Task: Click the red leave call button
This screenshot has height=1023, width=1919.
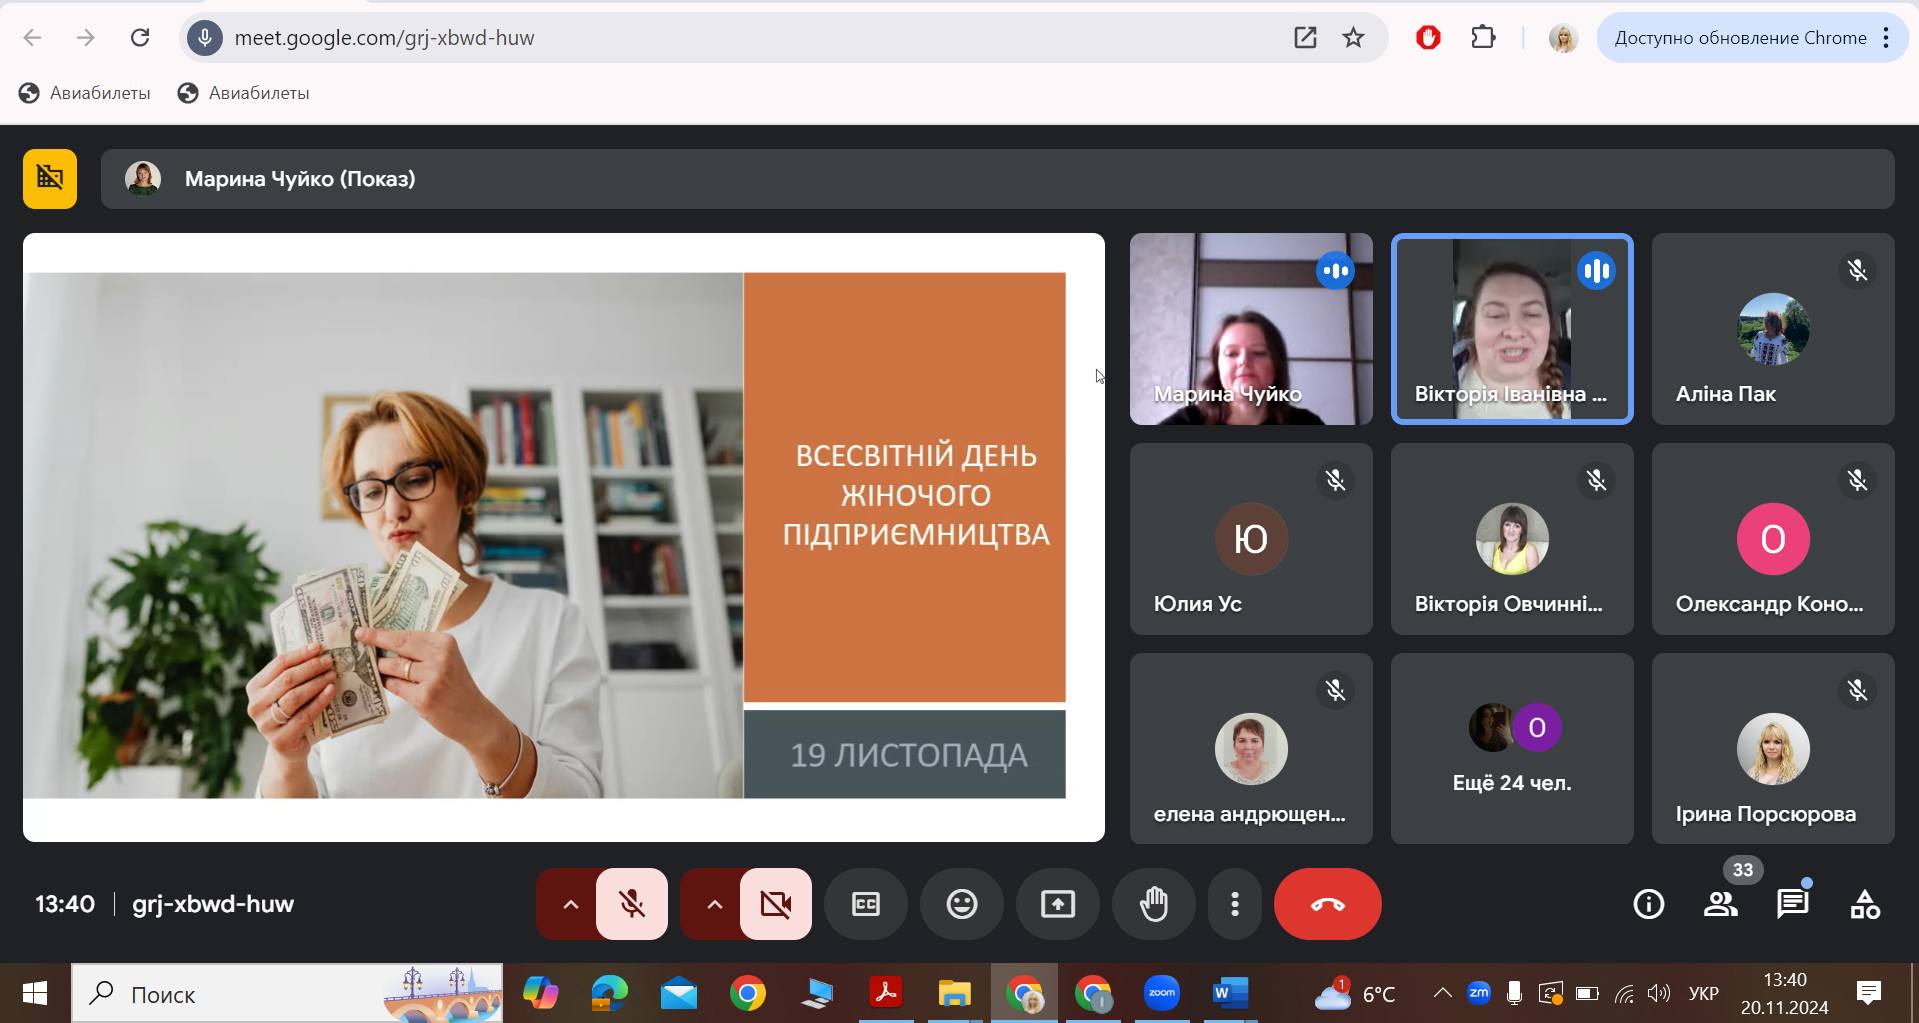Action: (x=1327, y=904)
